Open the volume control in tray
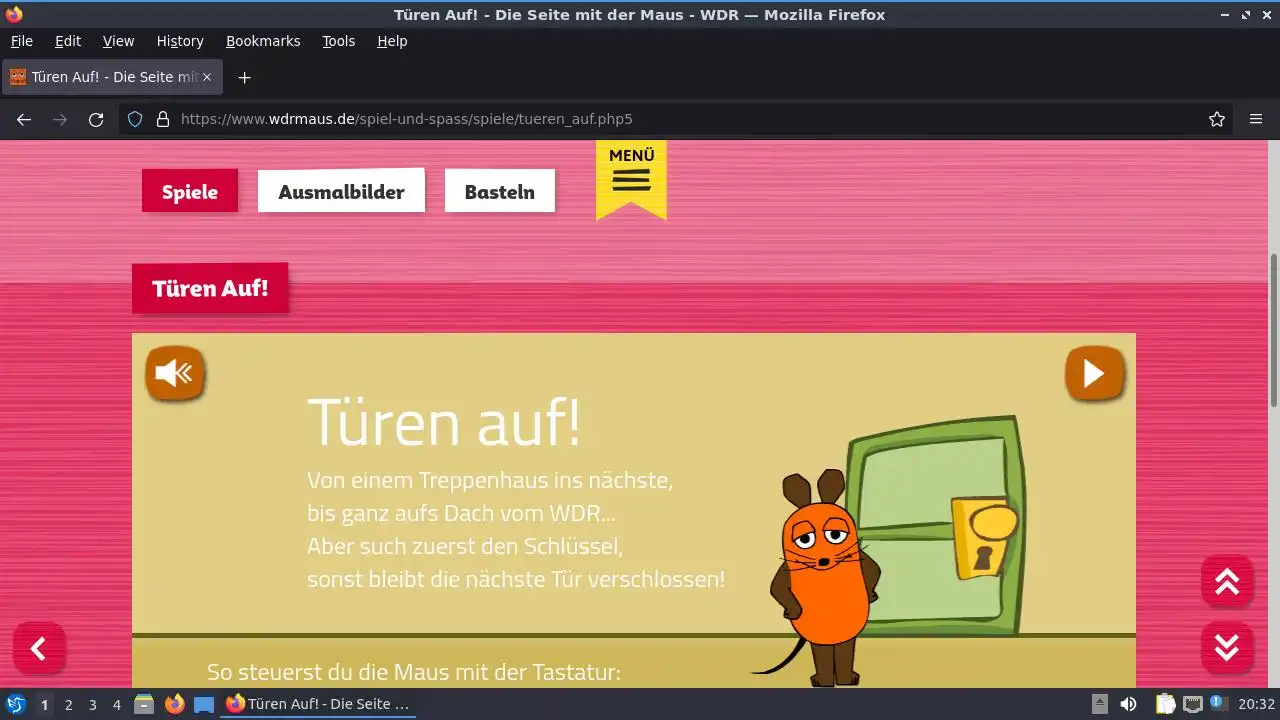 (x=1128, y=704)
